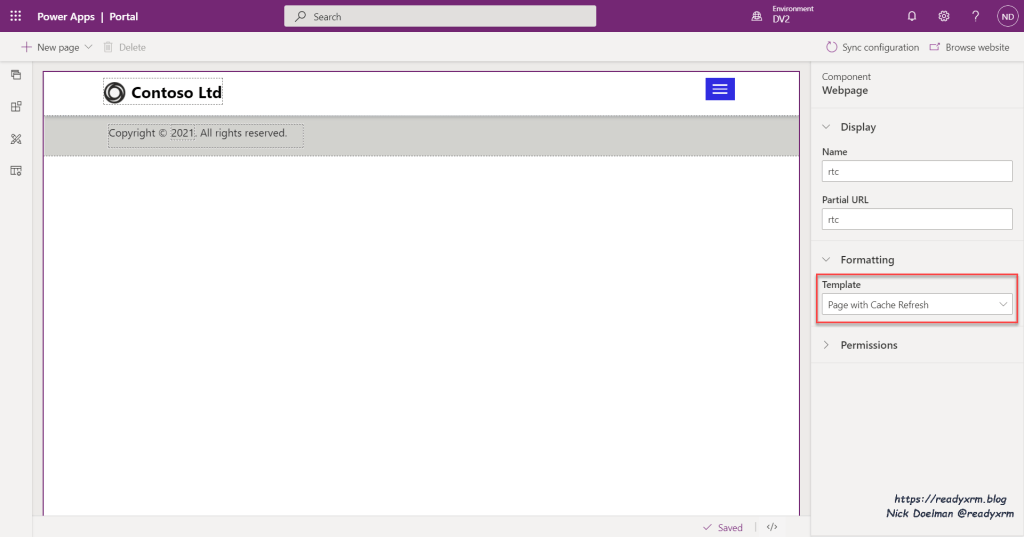Toggle the blue hamburger menu button
This screenshot has width=1024, height=537.
coord(720,89)
